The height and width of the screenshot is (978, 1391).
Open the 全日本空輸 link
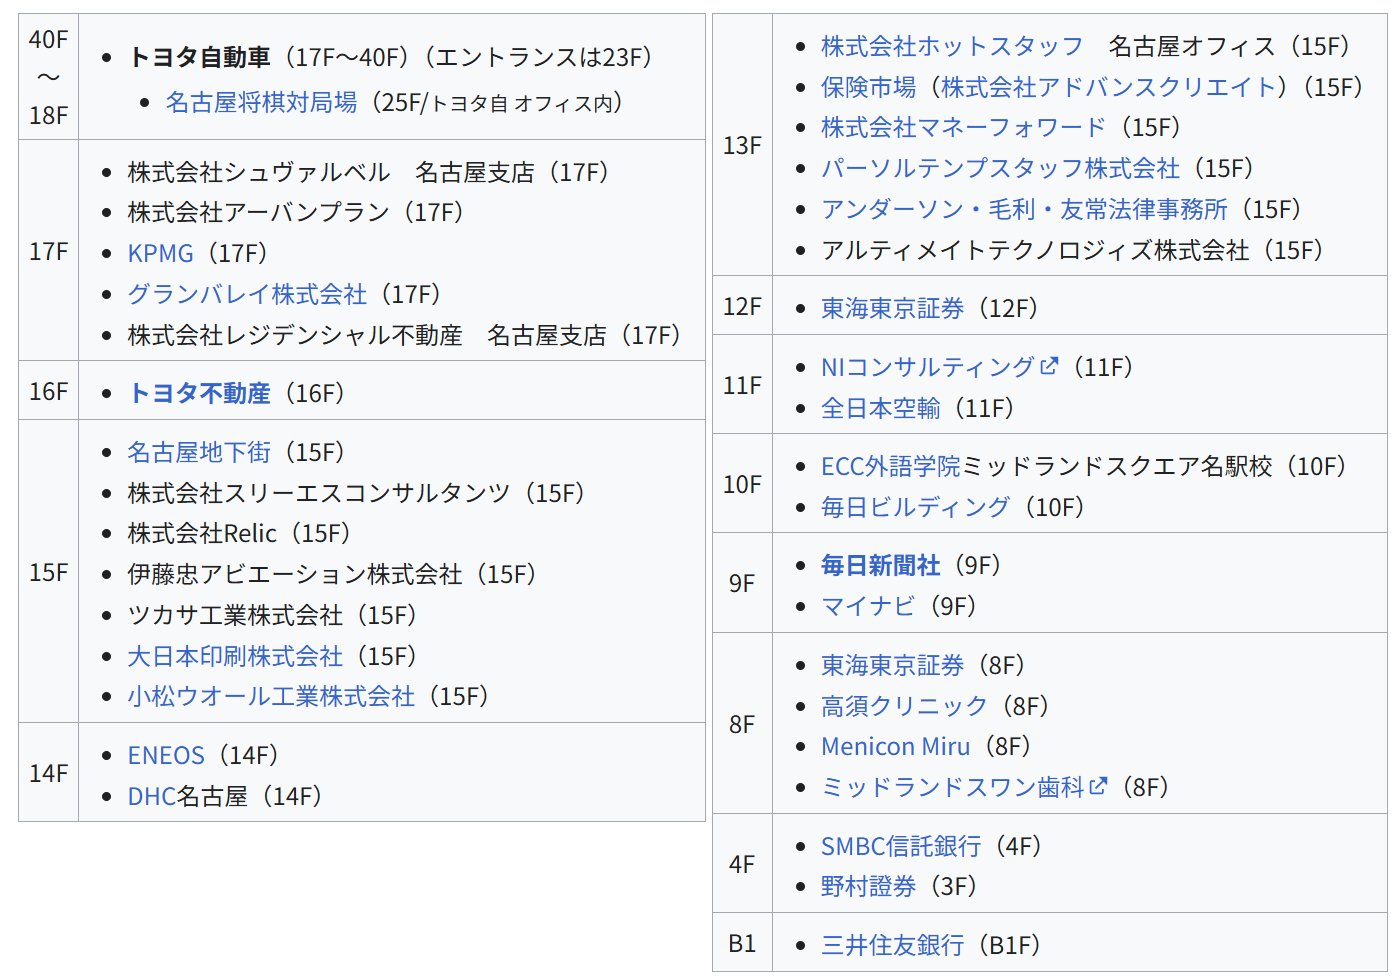[880, 408]
